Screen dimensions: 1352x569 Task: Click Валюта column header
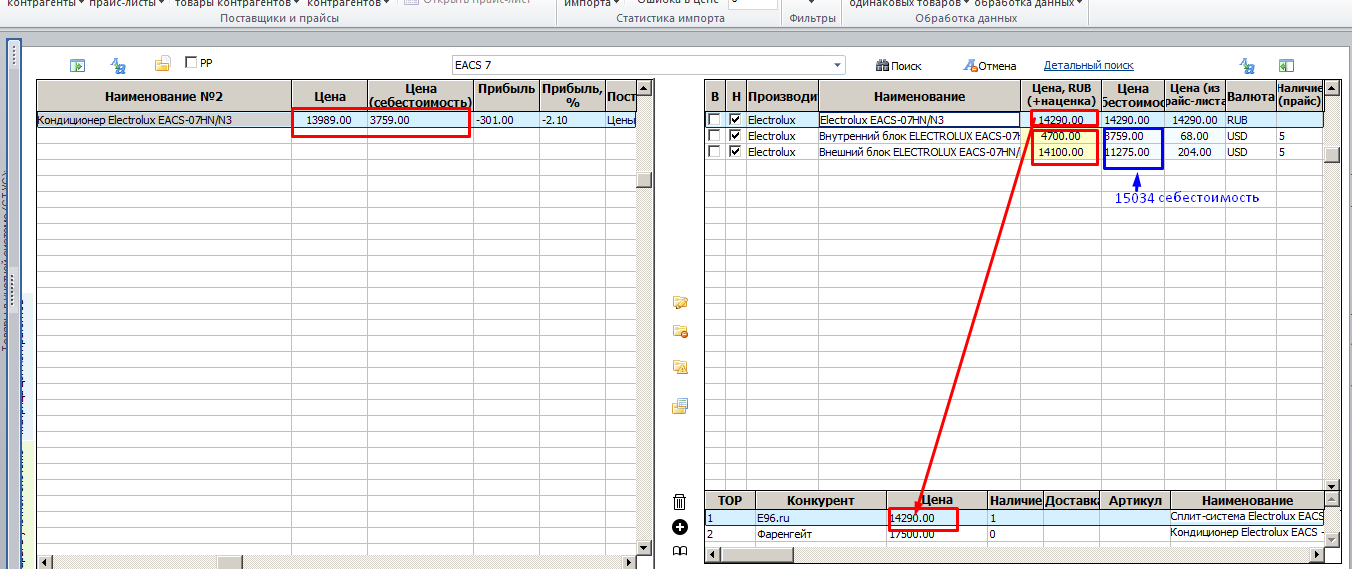pyautogui.click(x=1251, y=96)
